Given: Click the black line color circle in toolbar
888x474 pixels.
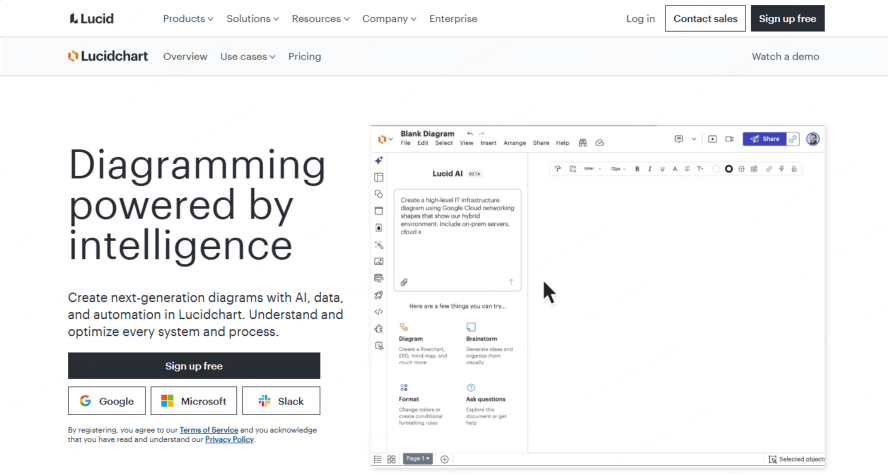Looking at the screenshot, I should [x=729, y=169].
